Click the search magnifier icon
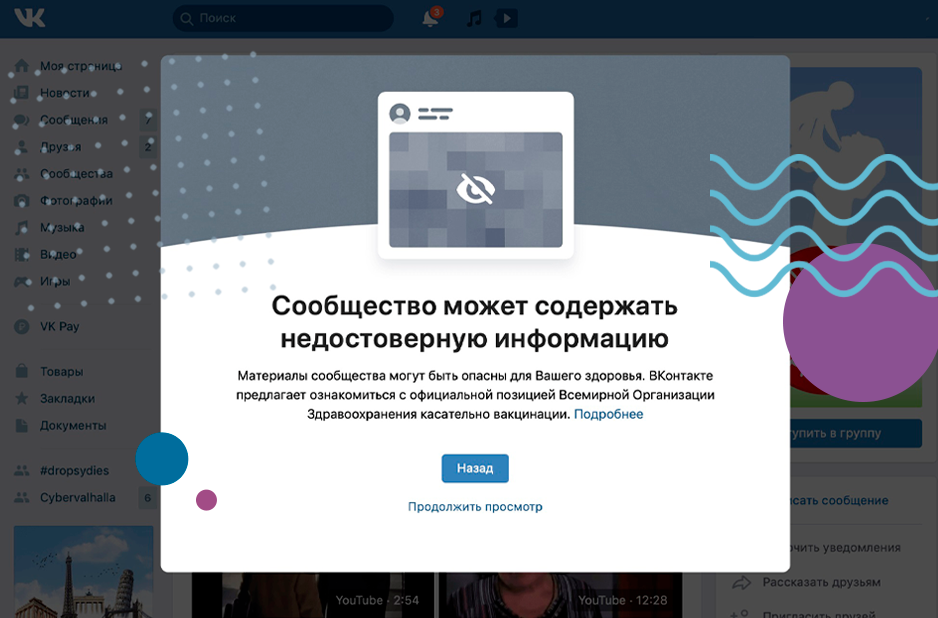 click(187, 19)
